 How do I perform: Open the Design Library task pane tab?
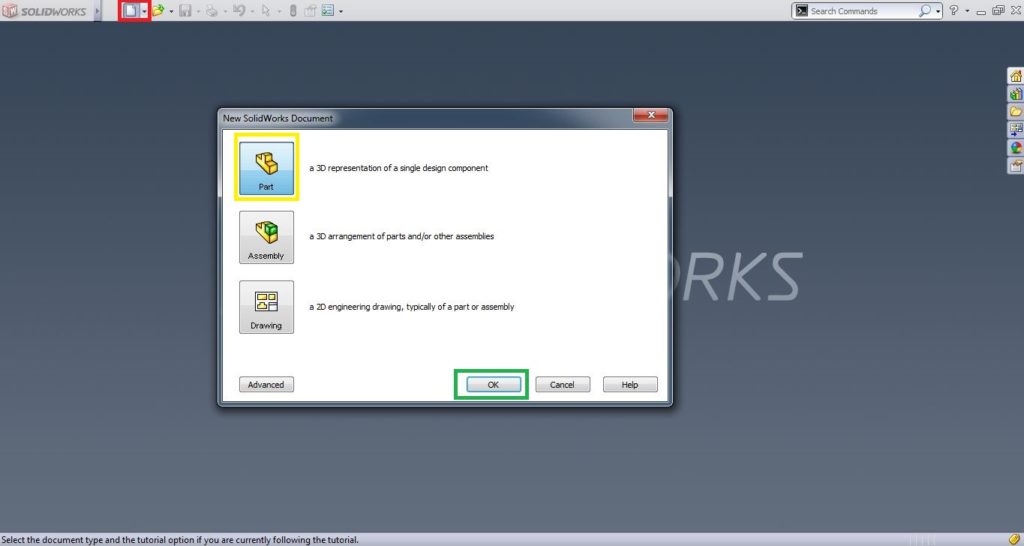[1016, 94]
